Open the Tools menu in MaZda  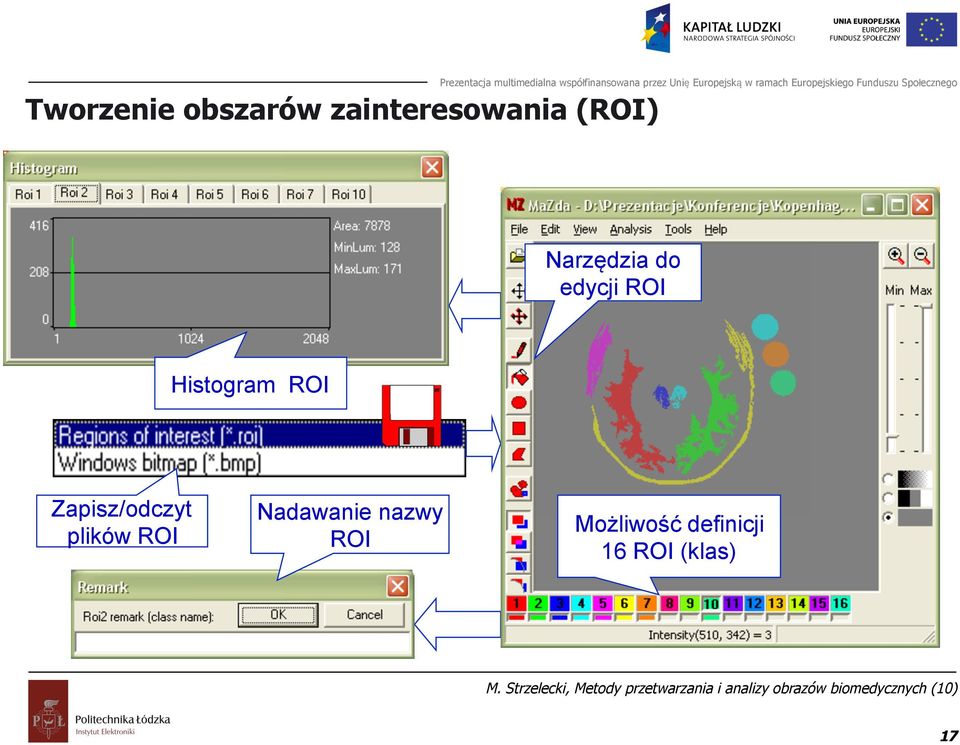pyautogui.click(x=678, y=230)
